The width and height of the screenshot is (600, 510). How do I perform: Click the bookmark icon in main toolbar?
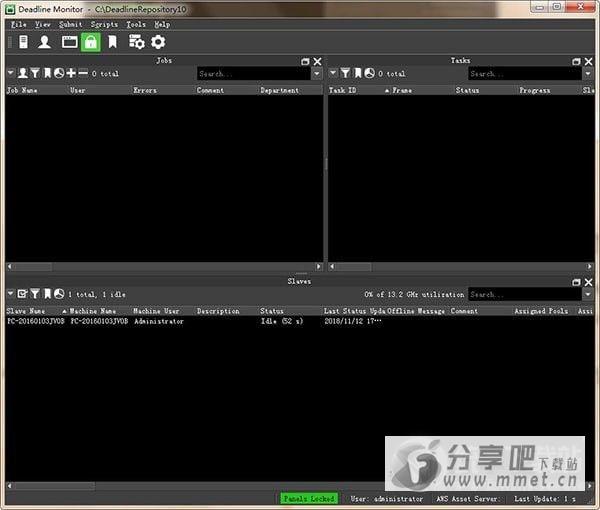(x=112, y=42)
